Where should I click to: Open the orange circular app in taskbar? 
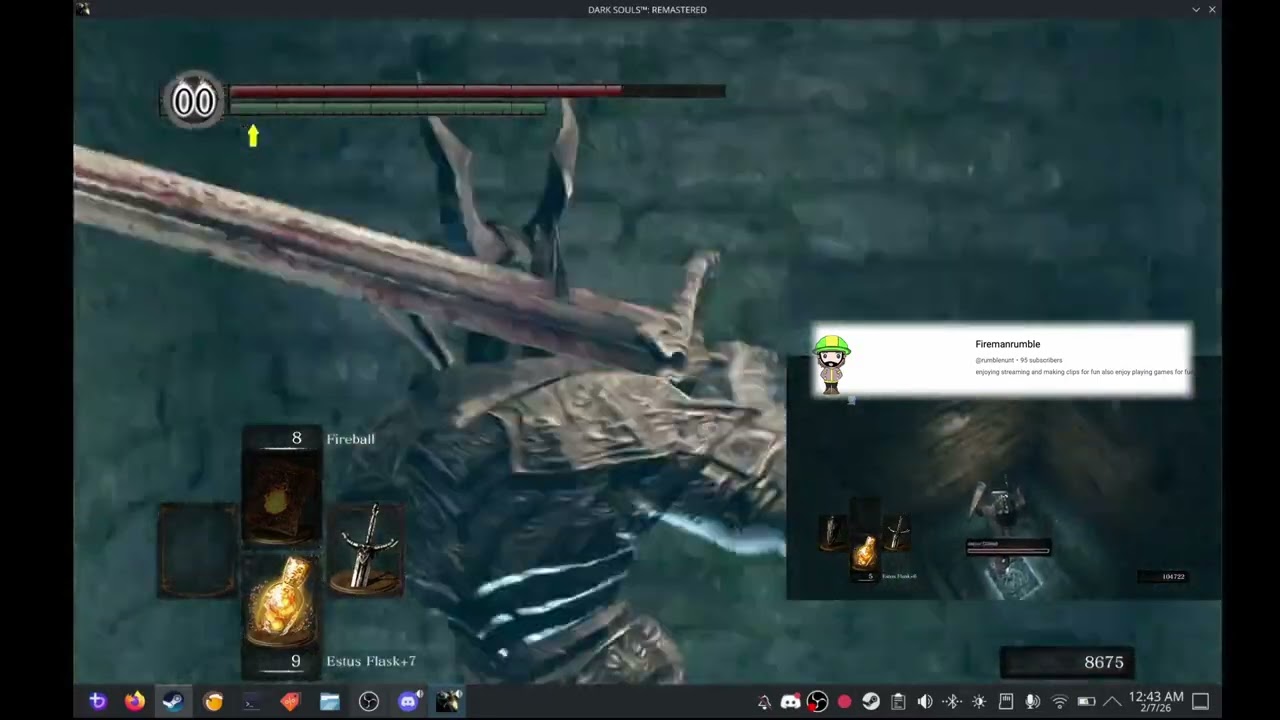click(x=213, y=701)
